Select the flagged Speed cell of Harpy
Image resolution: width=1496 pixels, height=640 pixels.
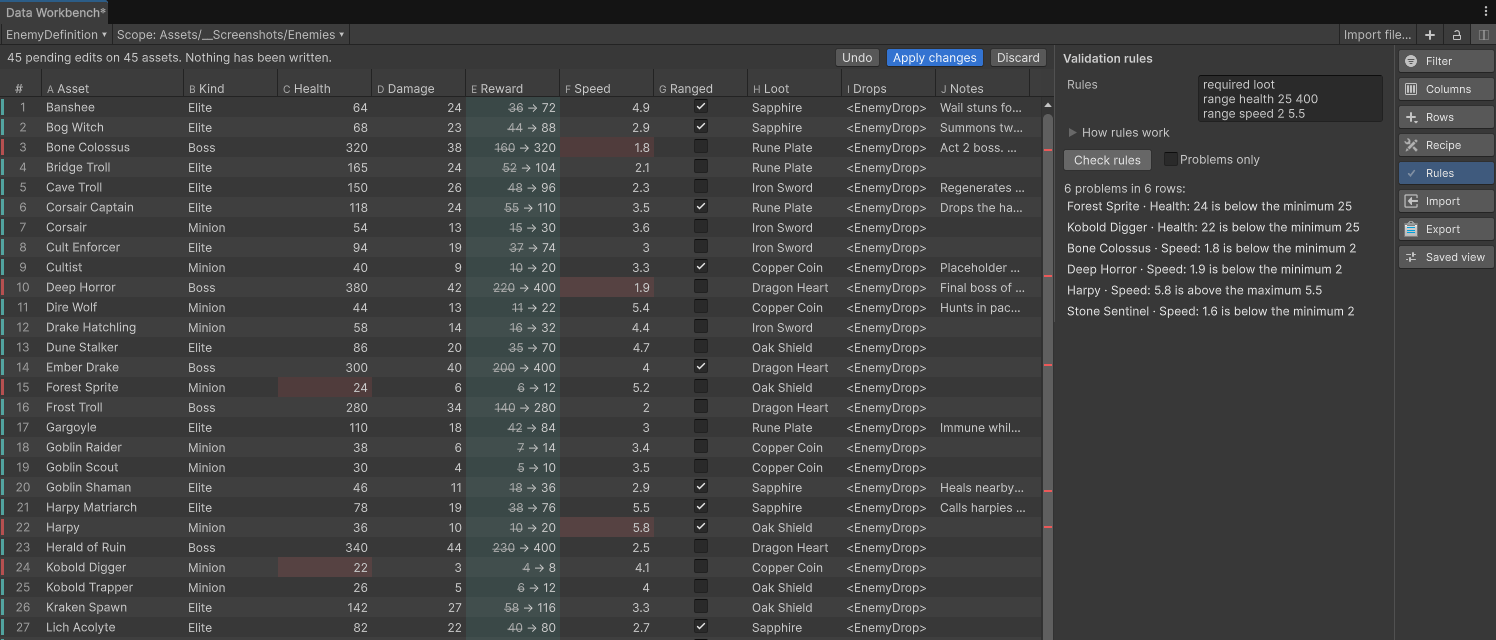coord(606,527)
